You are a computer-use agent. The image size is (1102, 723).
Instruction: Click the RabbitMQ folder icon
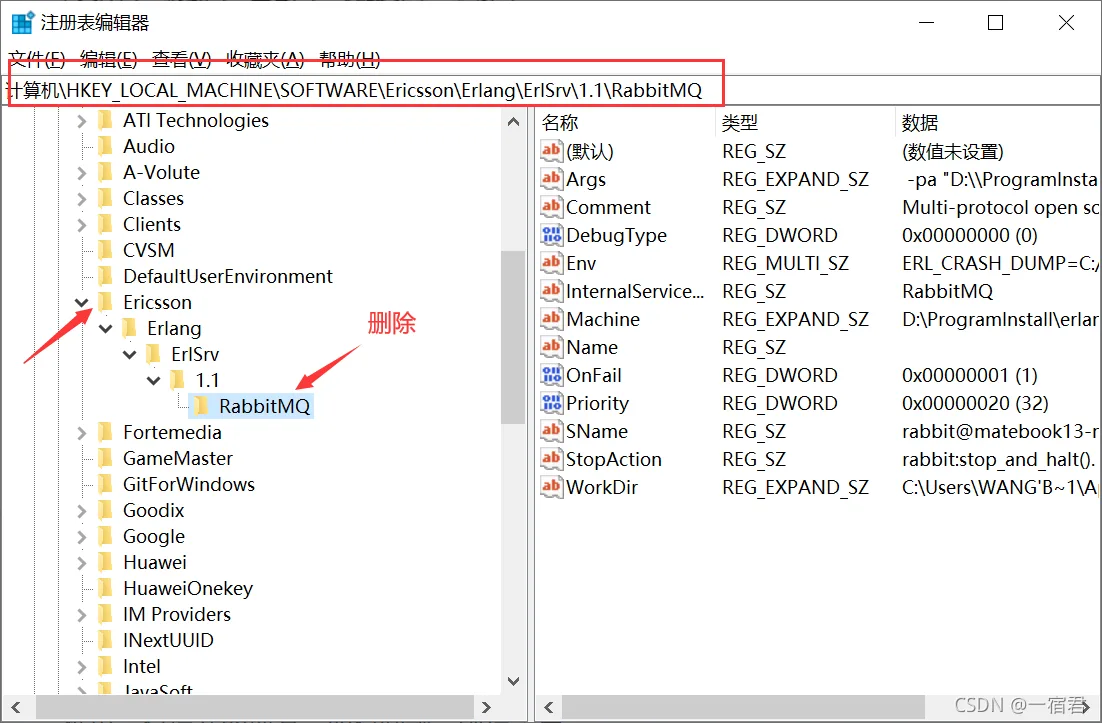201,405
